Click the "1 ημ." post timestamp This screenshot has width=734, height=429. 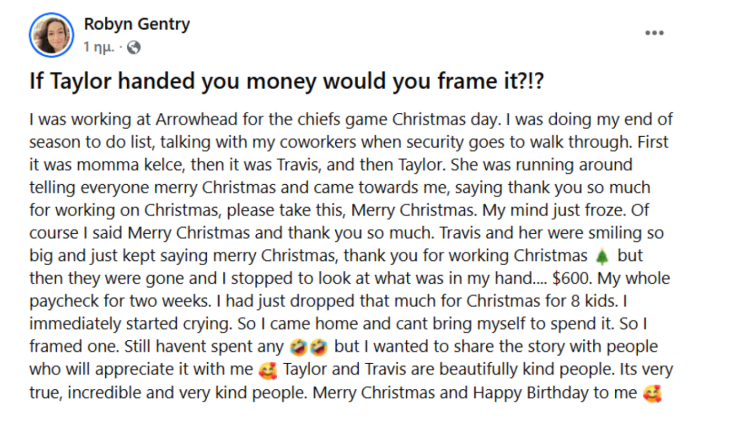tap(99, 47)
